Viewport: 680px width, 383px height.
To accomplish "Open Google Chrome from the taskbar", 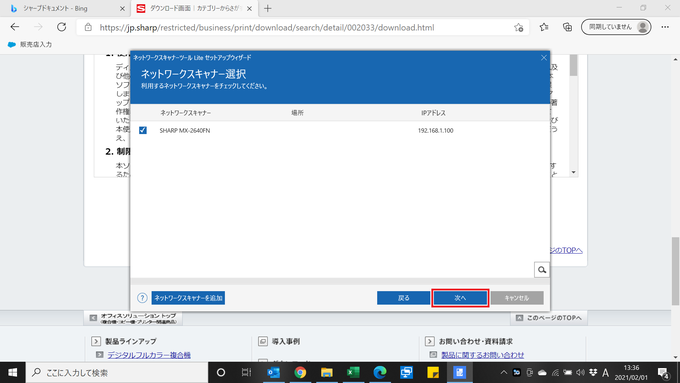I will click(300, 373).
